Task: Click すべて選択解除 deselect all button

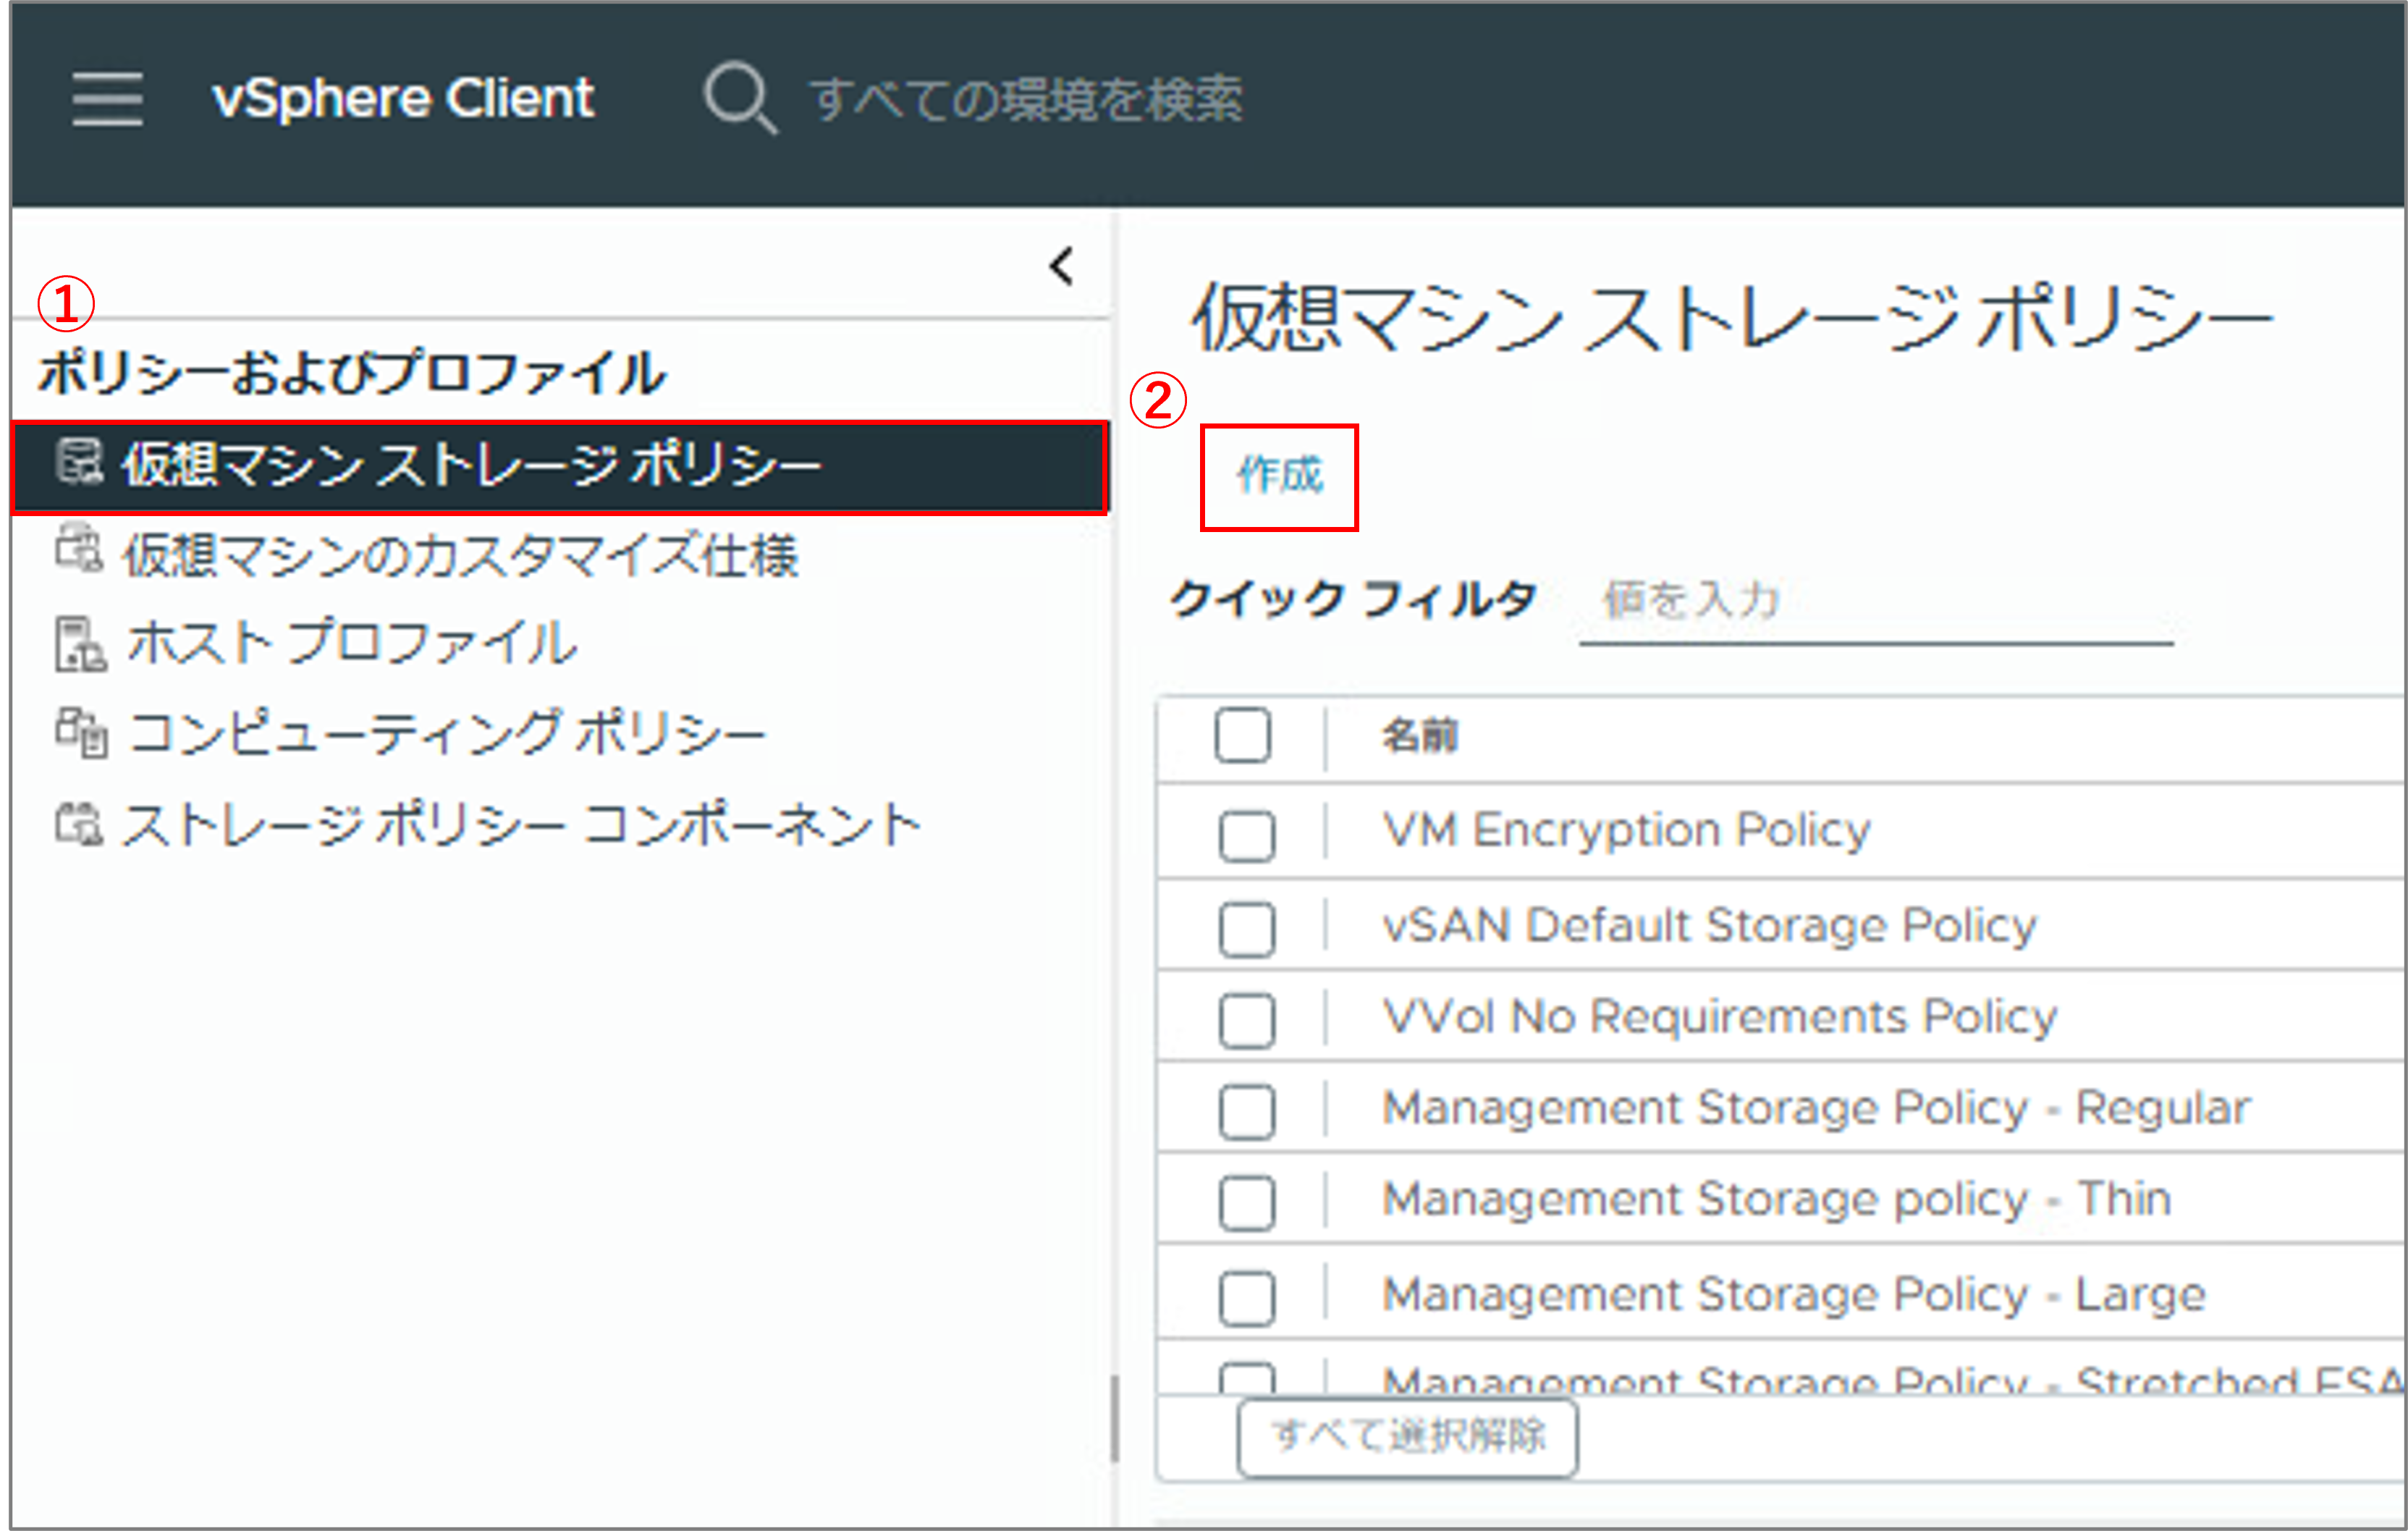Action: coord(1407,1437)
